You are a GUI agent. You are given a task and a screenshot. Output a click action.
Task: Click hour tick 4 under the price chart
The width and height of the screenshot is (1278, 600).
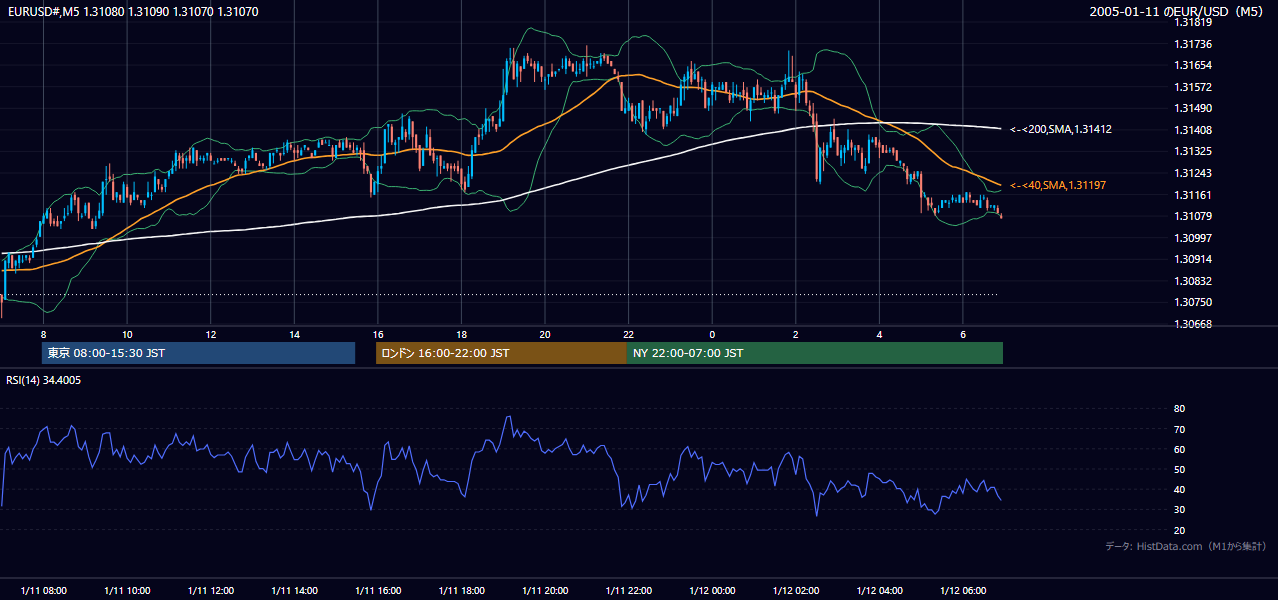[879, 334]
